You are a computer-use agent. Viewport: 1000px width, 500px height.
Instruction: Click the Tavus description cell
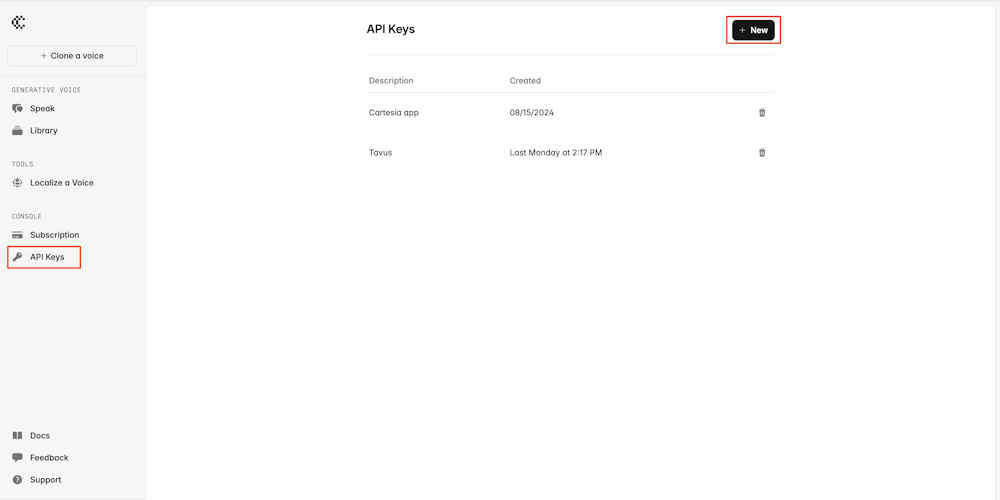(380, 152)
